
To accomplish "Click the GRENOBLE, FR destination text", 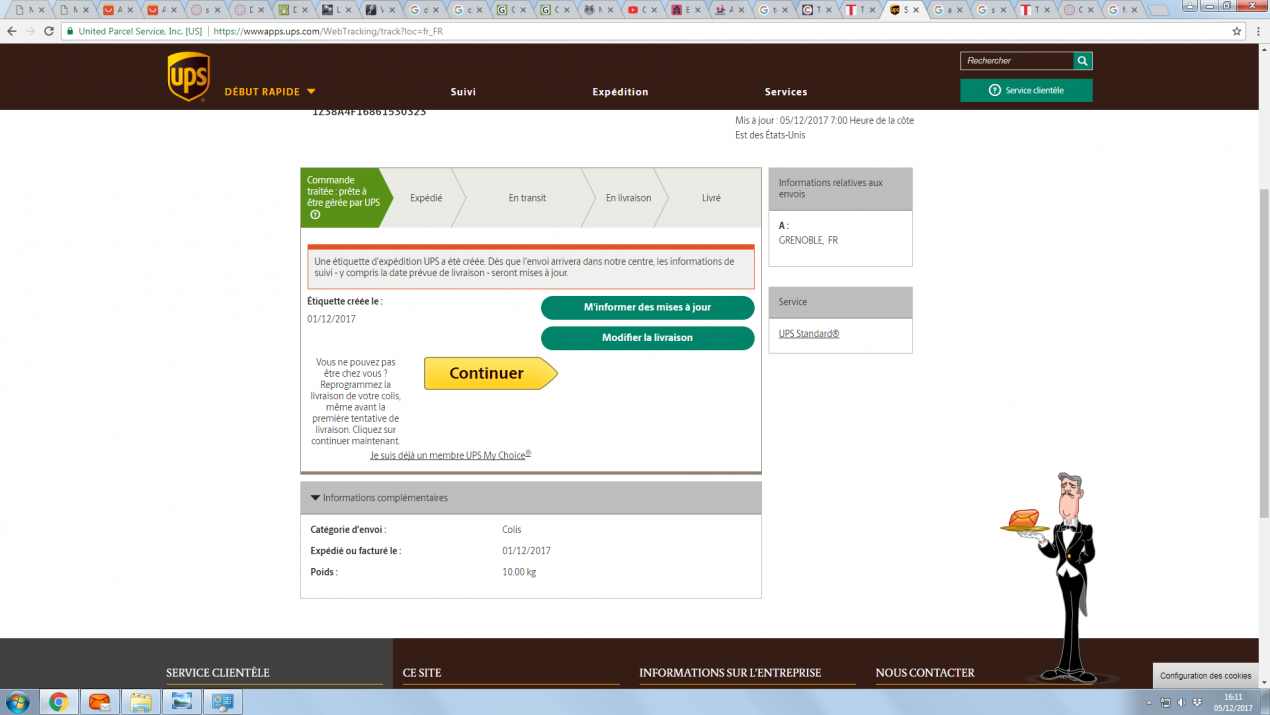I will [808, 241].
